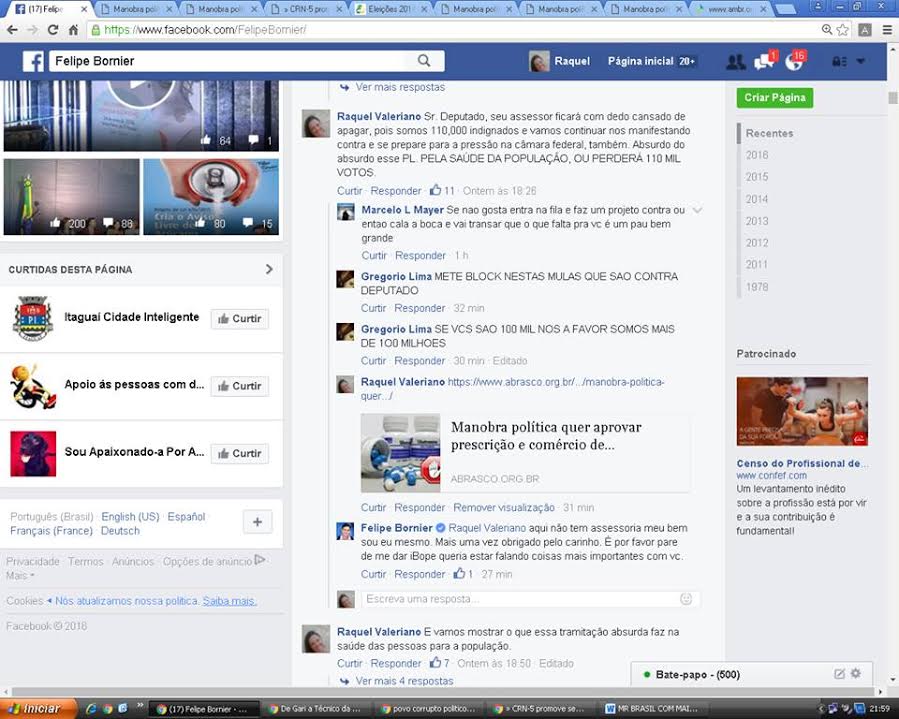Click the Facebook logo icon
Viewport: 899px width, 719px height.
(x=33, y=62)
